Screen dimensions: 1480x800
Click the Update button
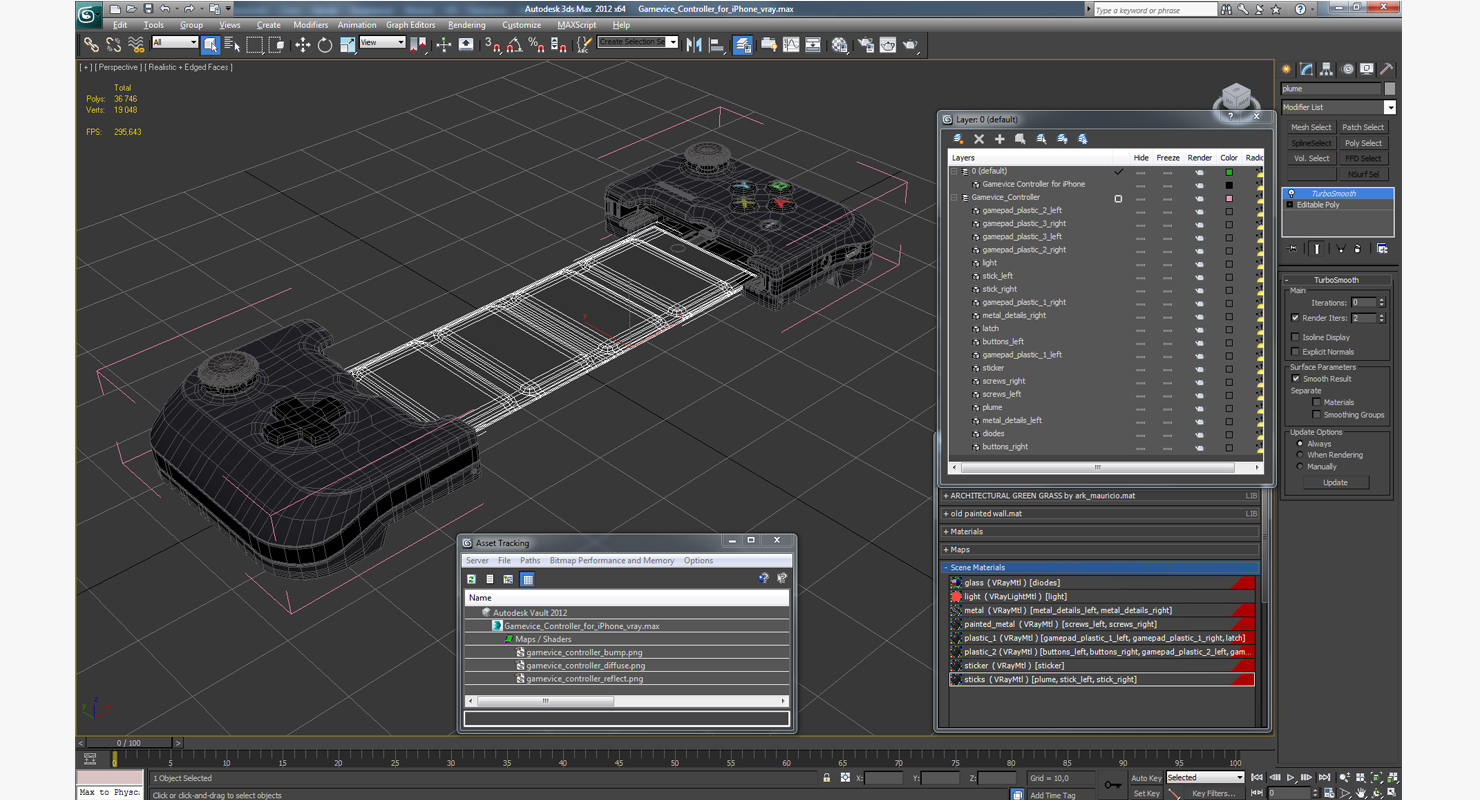click(1335, 483)
